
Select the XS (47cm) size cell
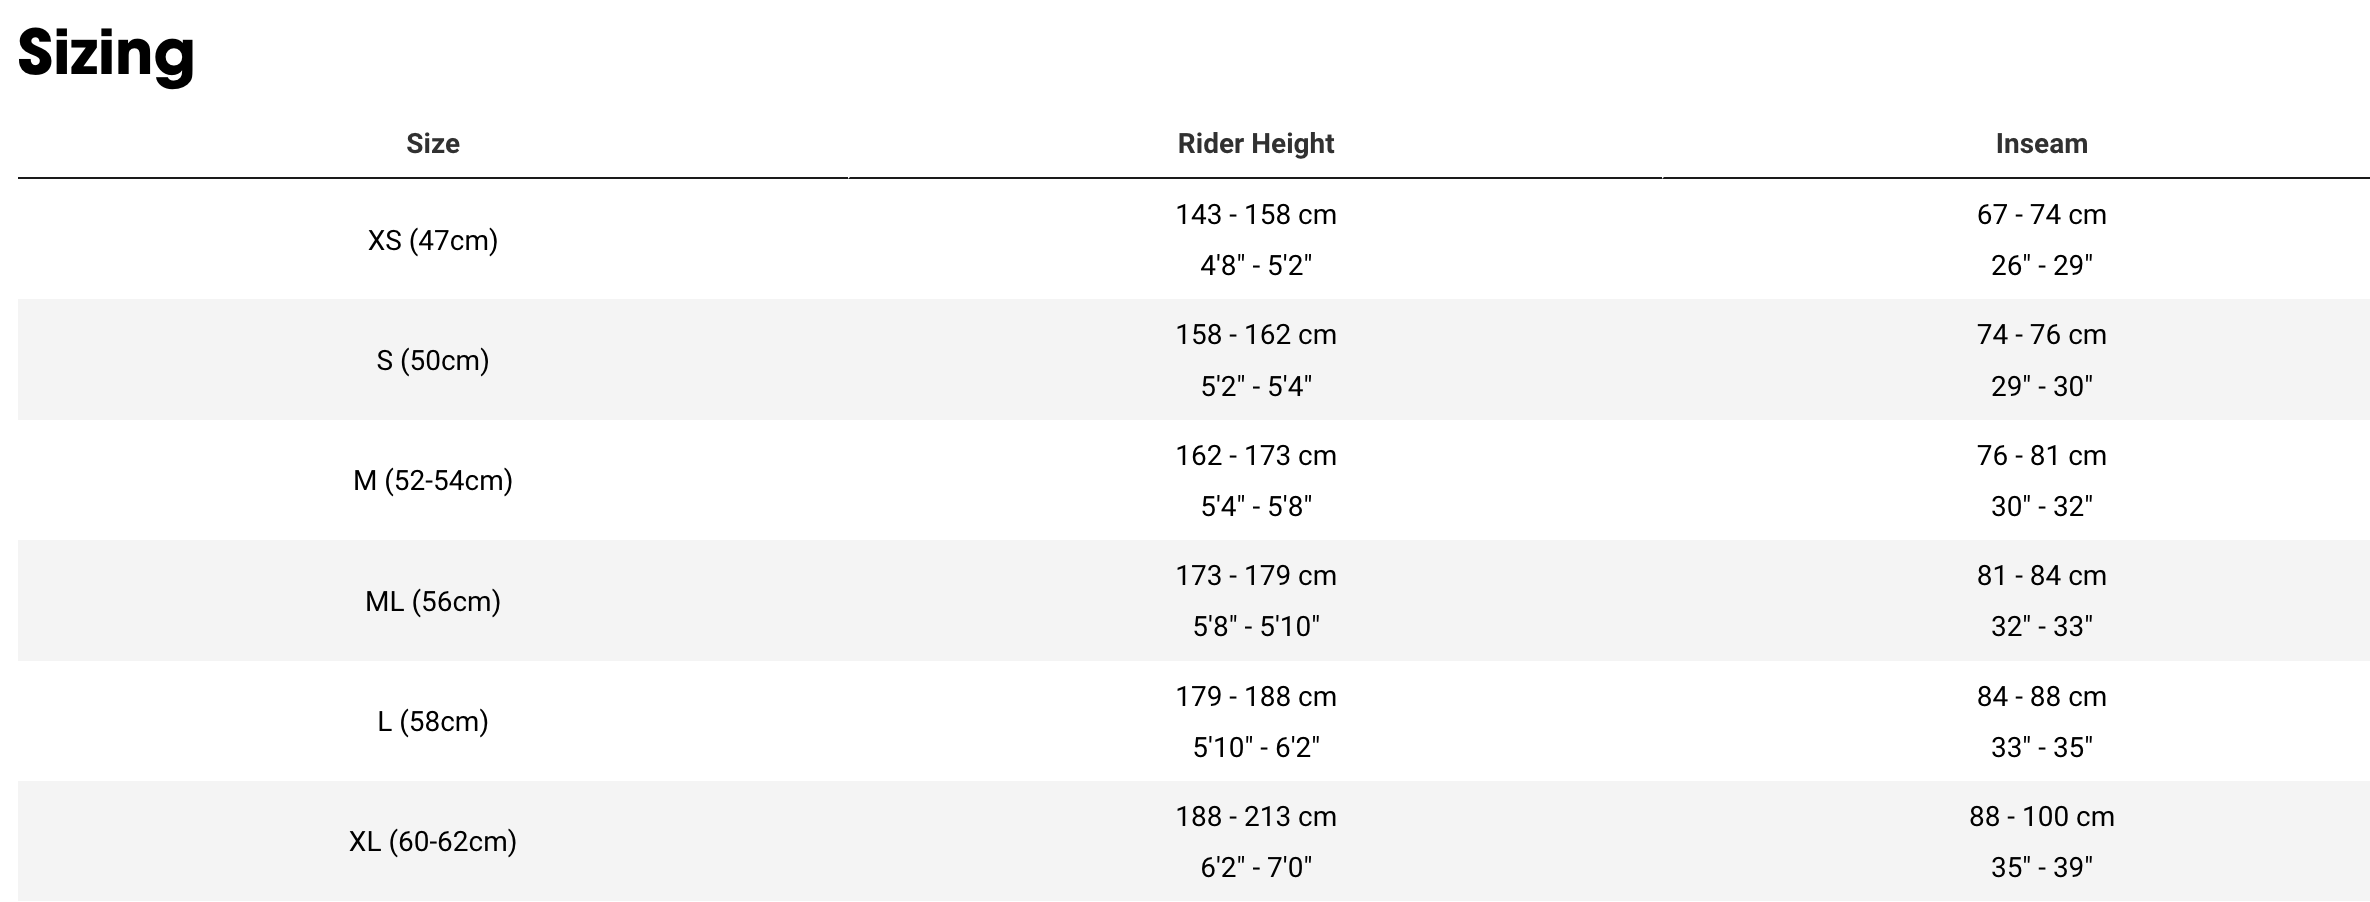point(432,240)
